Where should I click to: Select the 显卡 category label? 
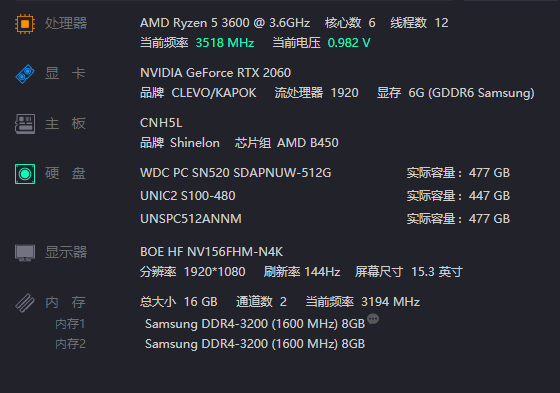pyautogui.click(x=65, y=74)
